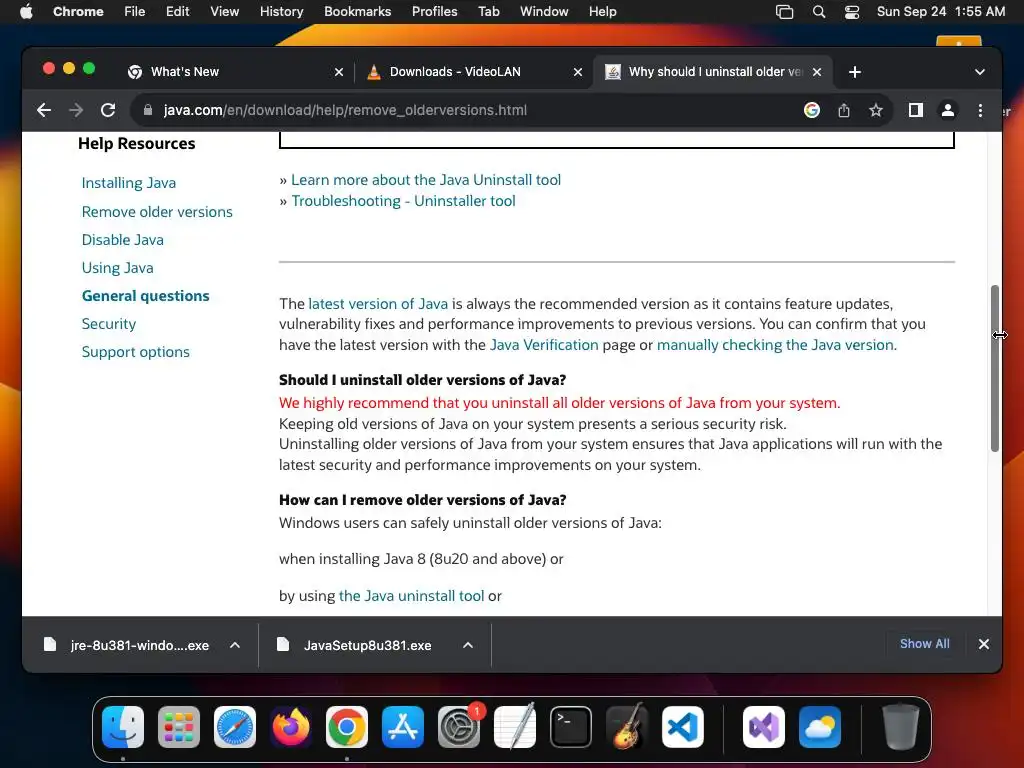
Task: Open the History menu
Action: coord(281,12)
